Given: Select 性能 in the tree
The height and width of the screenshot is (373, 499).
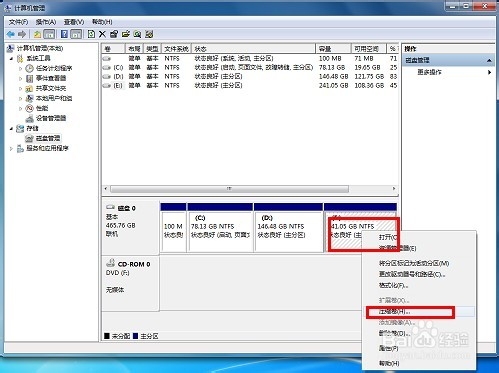Looking at the screenshot, I should pos(42,108).
